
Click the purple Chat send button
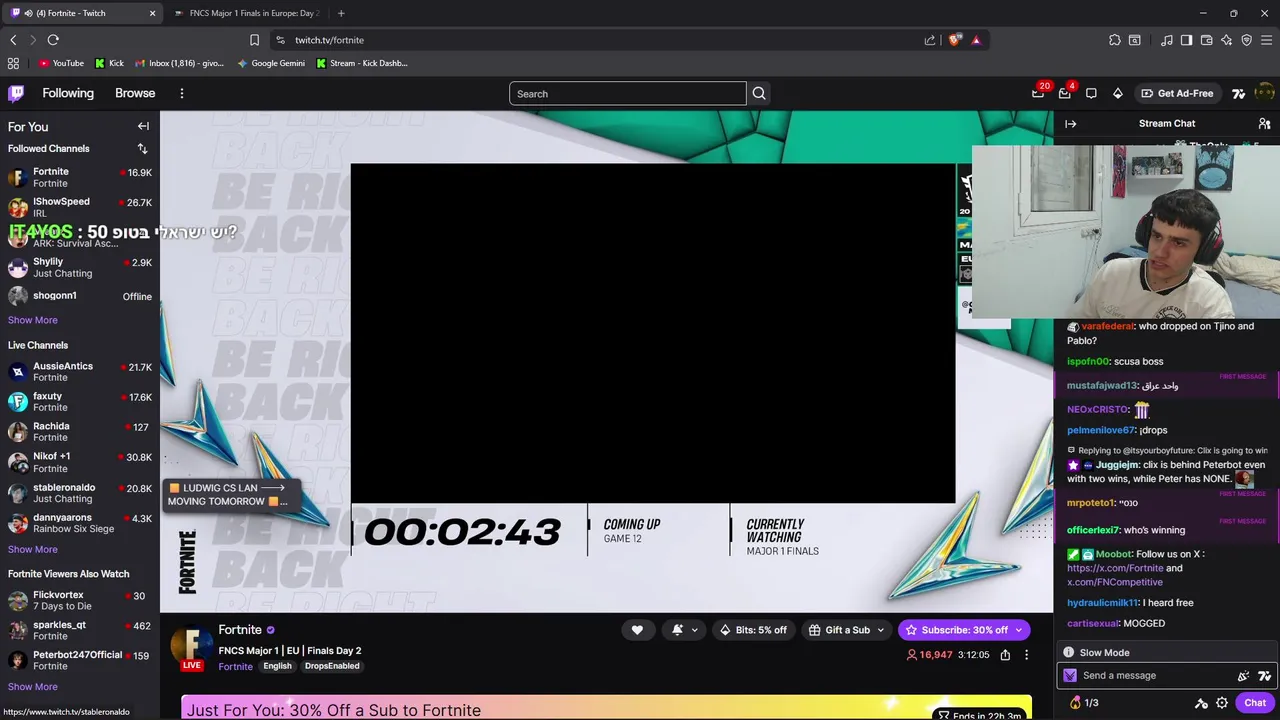tap(1255, 703)
